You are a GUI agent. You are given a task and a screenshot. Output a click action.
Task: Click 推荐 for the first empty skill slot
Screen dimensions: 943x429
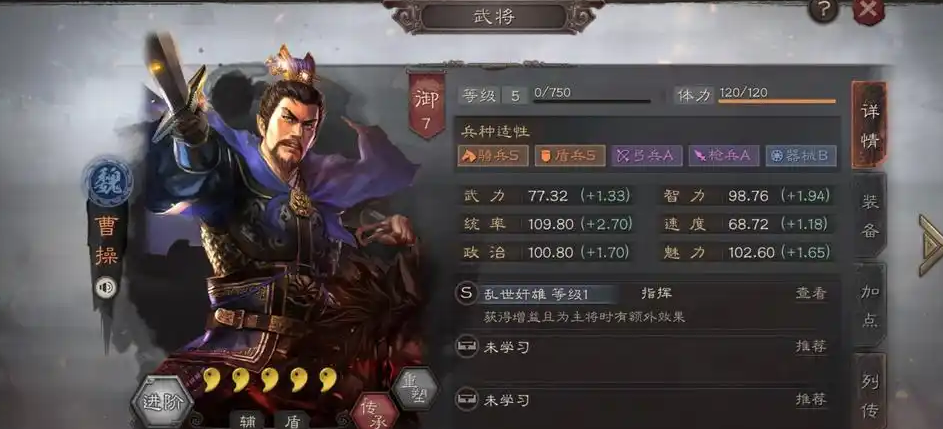[811, 347]
